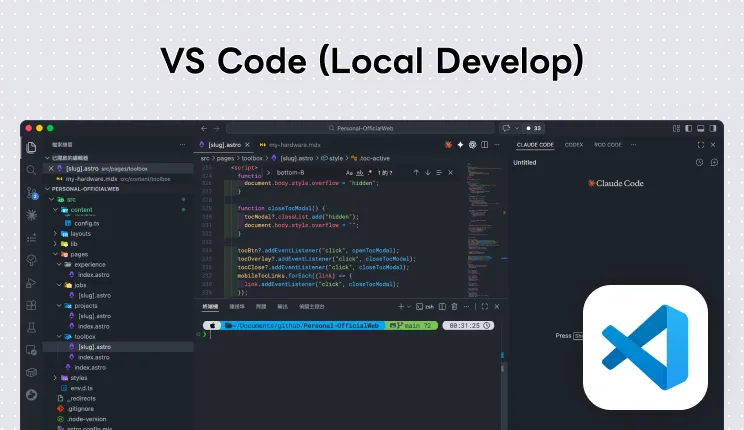Split the terminal
This screenshot has height=430, width=744.
442,307
